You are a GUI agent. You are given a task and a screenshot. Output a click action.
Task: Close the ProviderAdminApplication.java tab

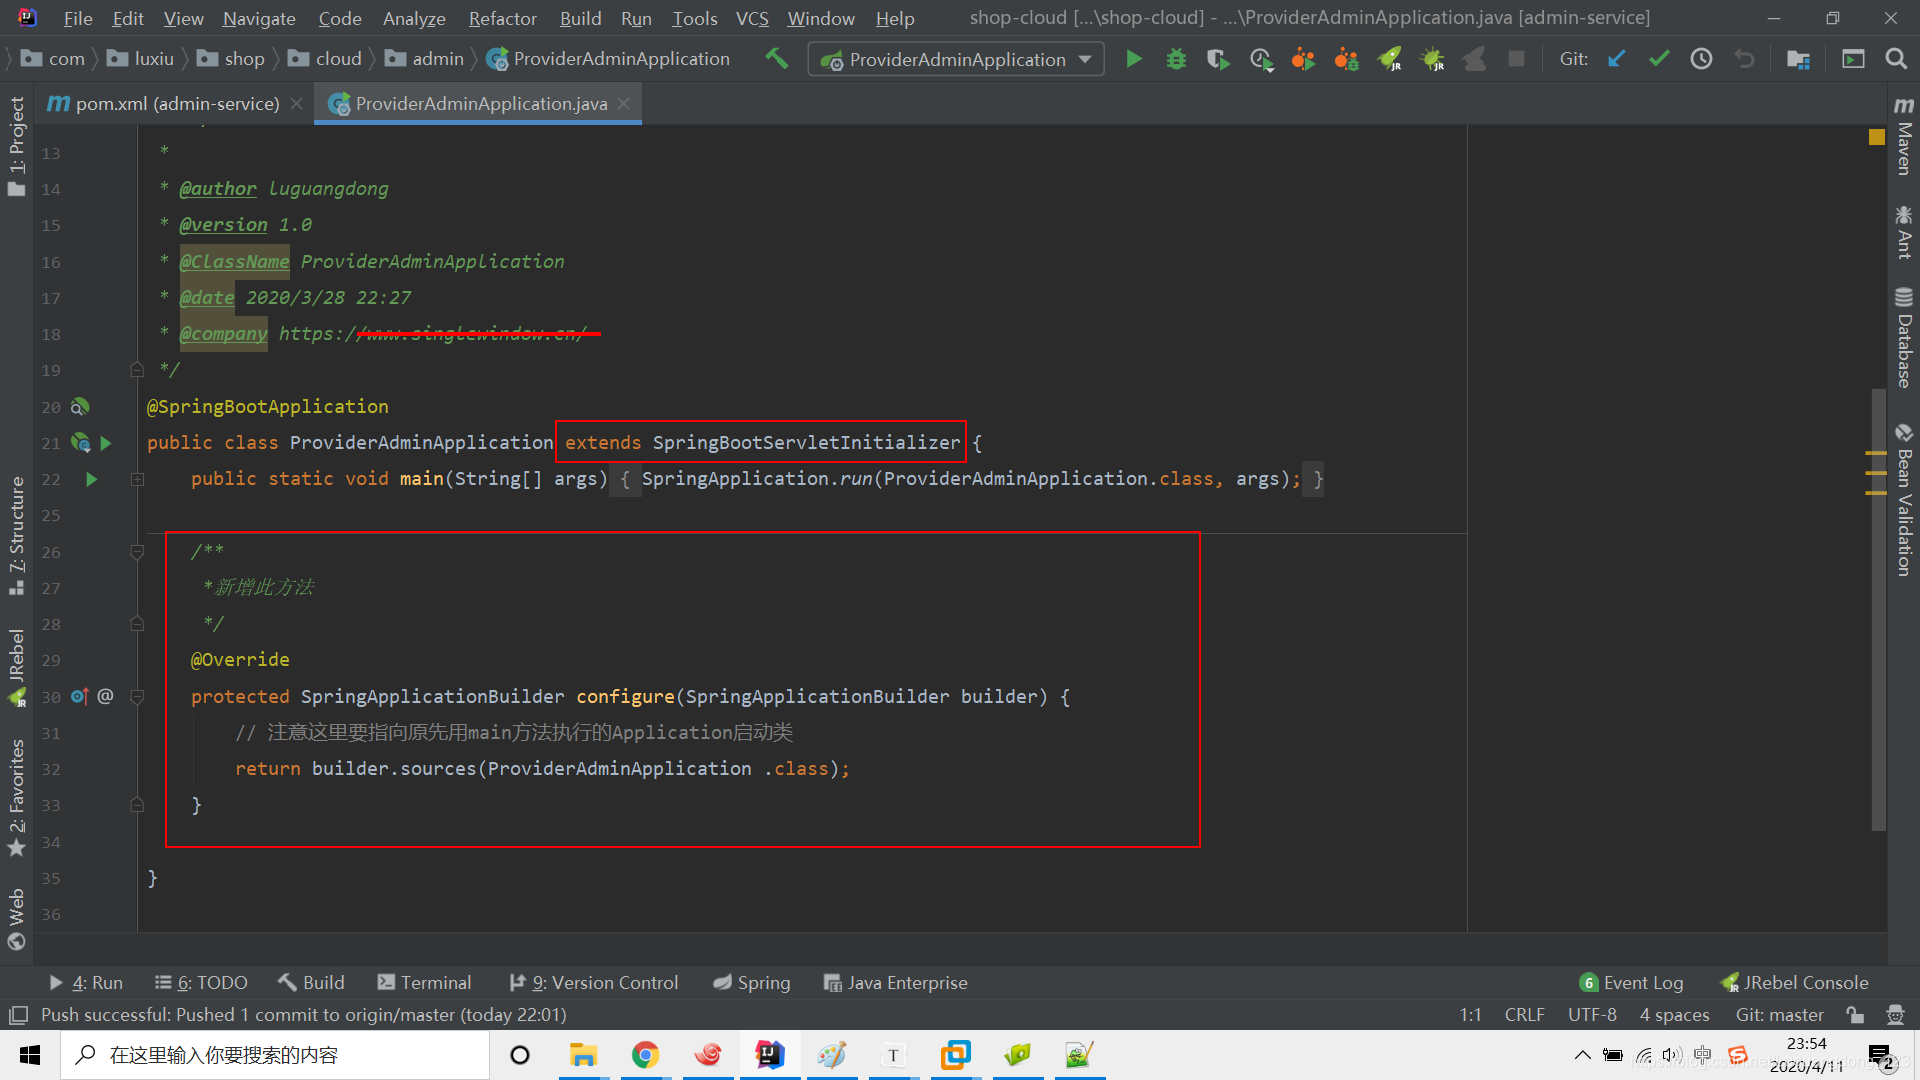[624, 103]
